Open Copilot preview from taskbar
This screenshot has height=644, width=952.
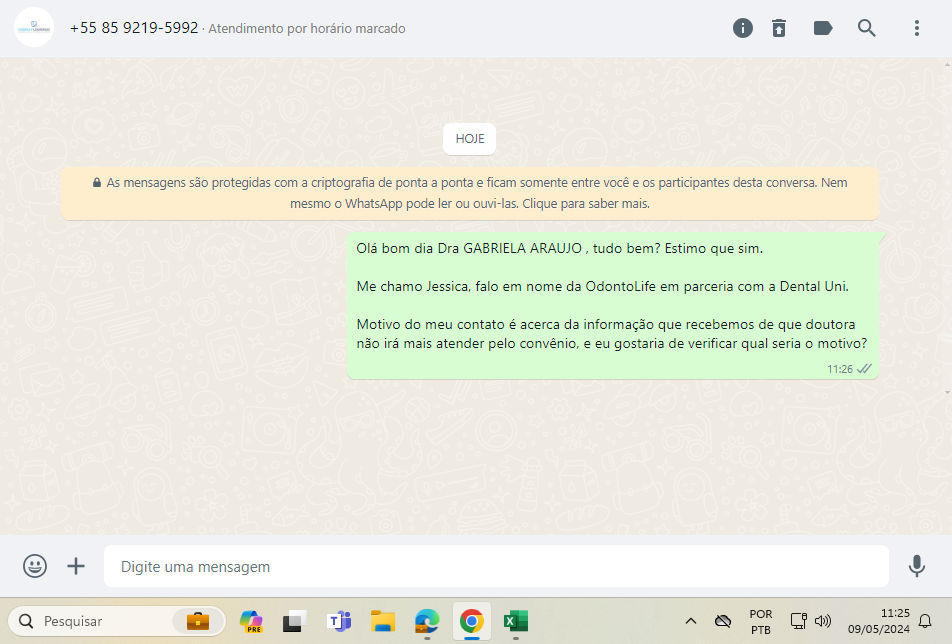pos(251,621)
